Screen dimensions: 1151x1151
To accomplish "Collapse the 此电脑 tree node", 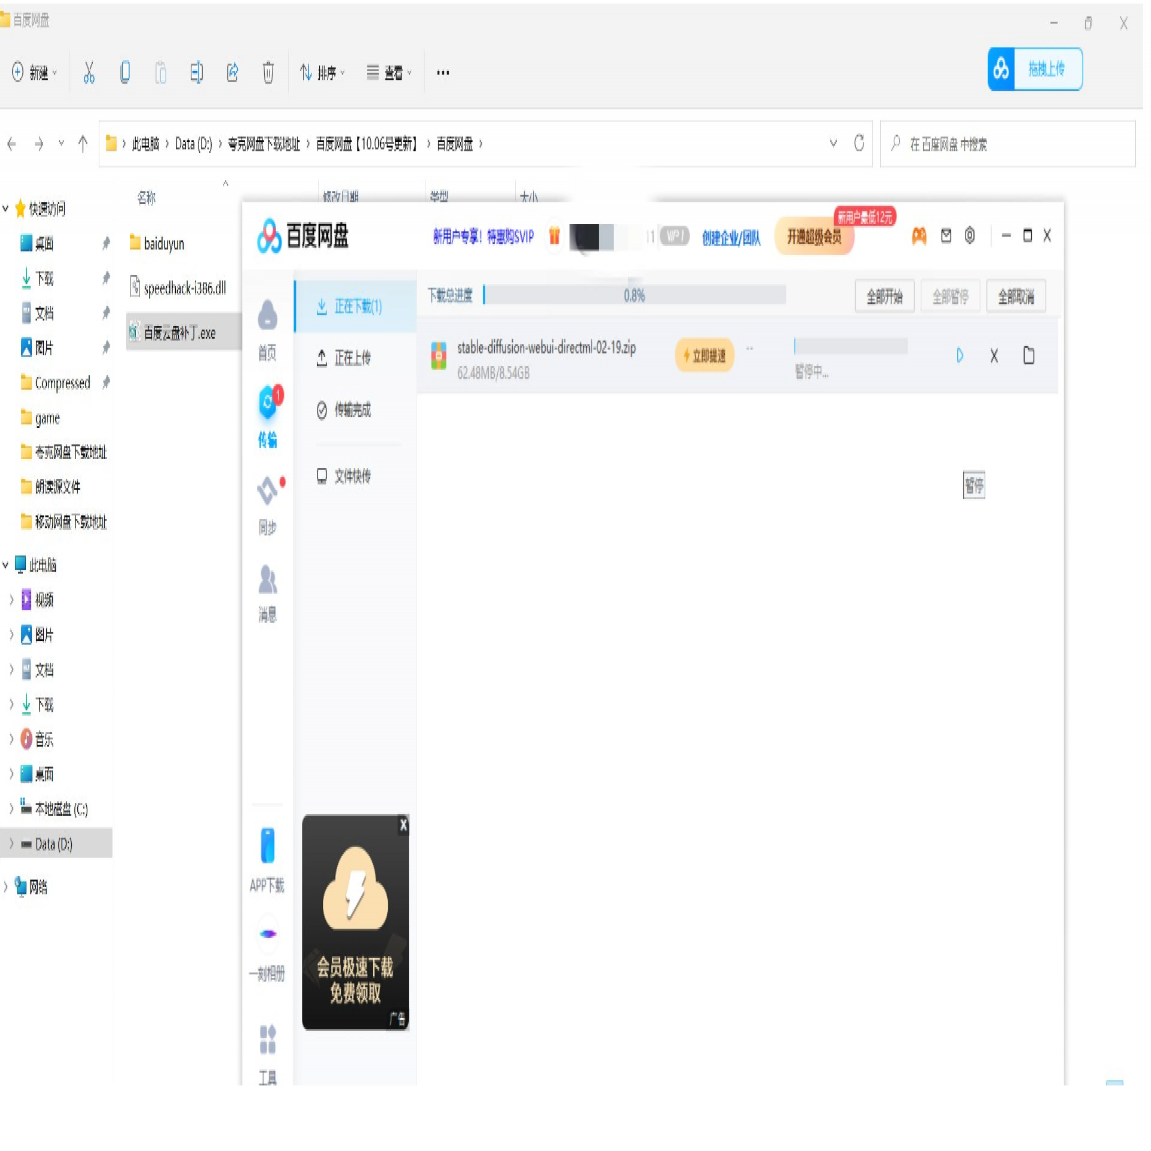I will (5, 564).
